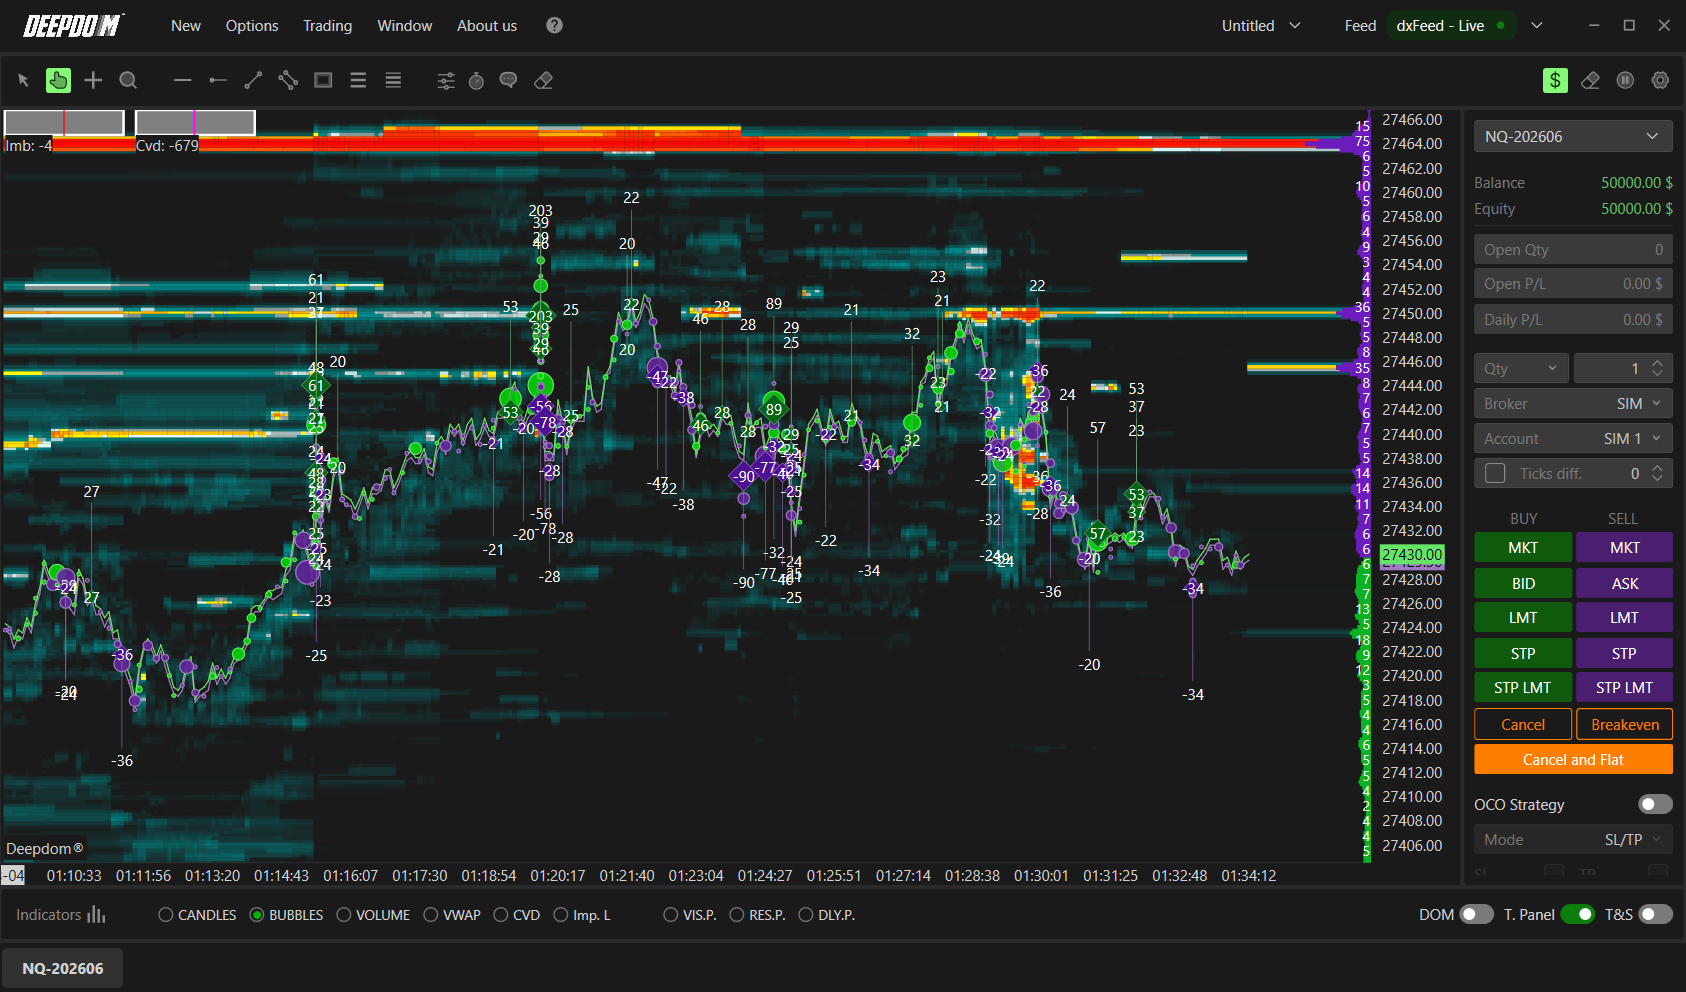Open the Broker SIM dropdown
This screenshot has height=992, width=1686.
tap(1573, 404)
